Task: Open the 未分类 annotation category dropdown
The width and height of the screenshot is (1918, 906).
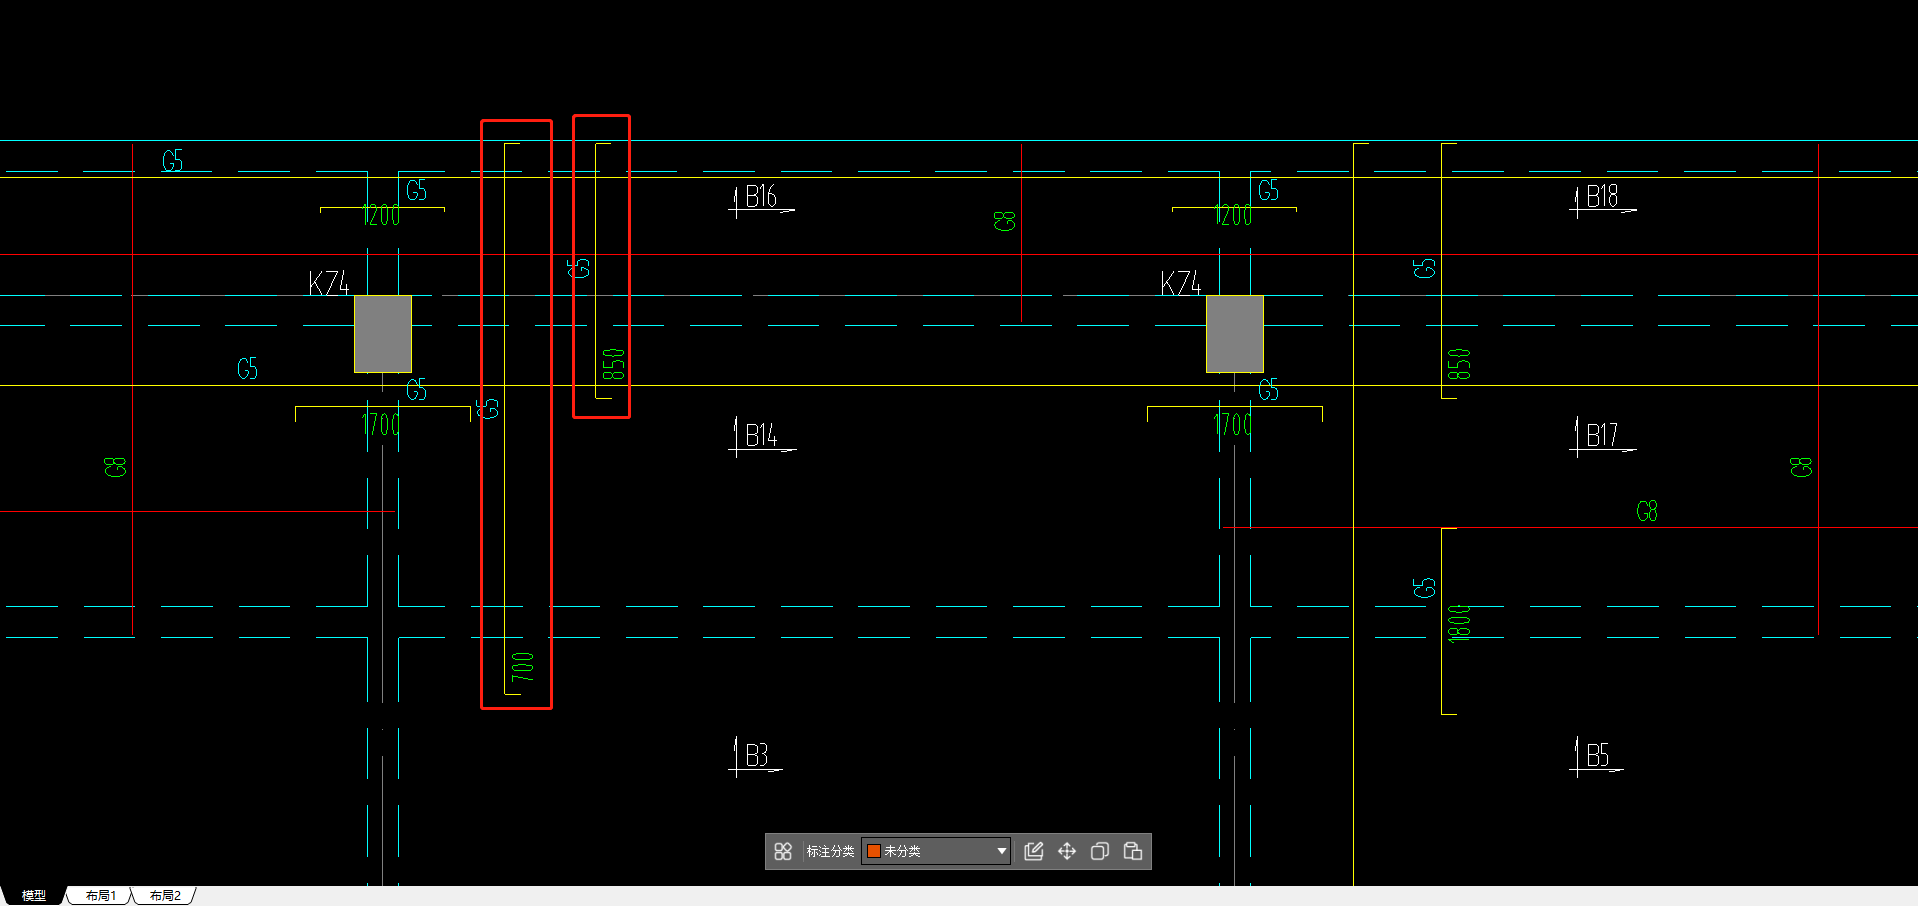Action: point(936,851)
